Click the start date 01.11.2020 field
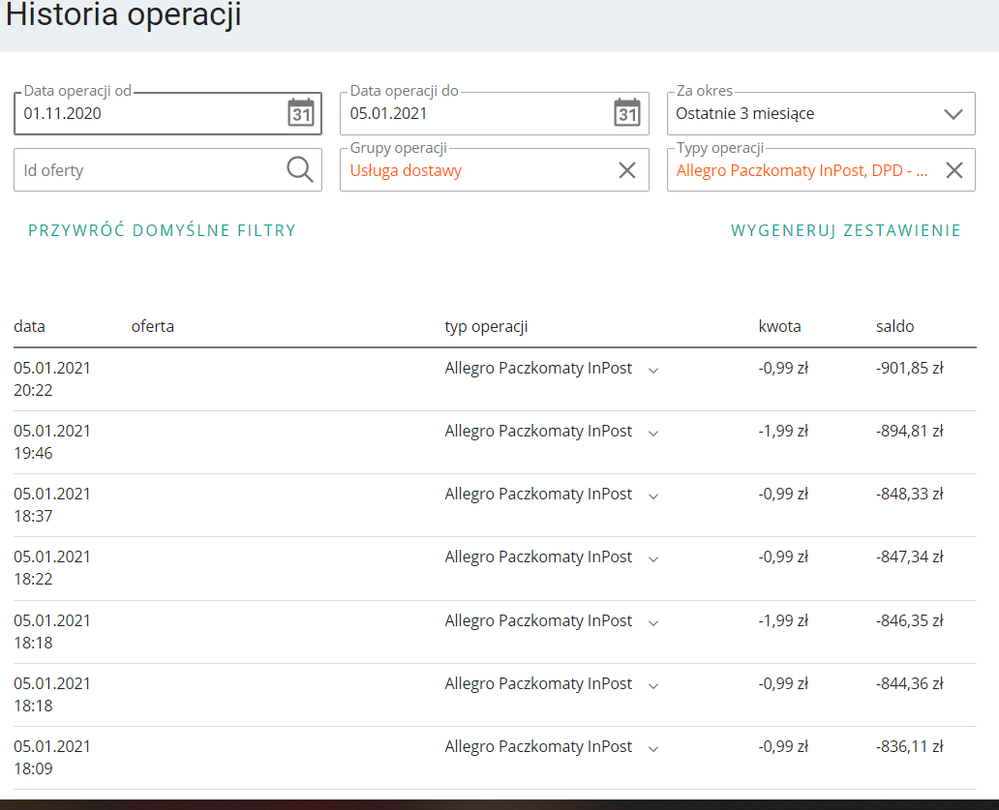Screen dimensions: 999x810 (140, 114)
